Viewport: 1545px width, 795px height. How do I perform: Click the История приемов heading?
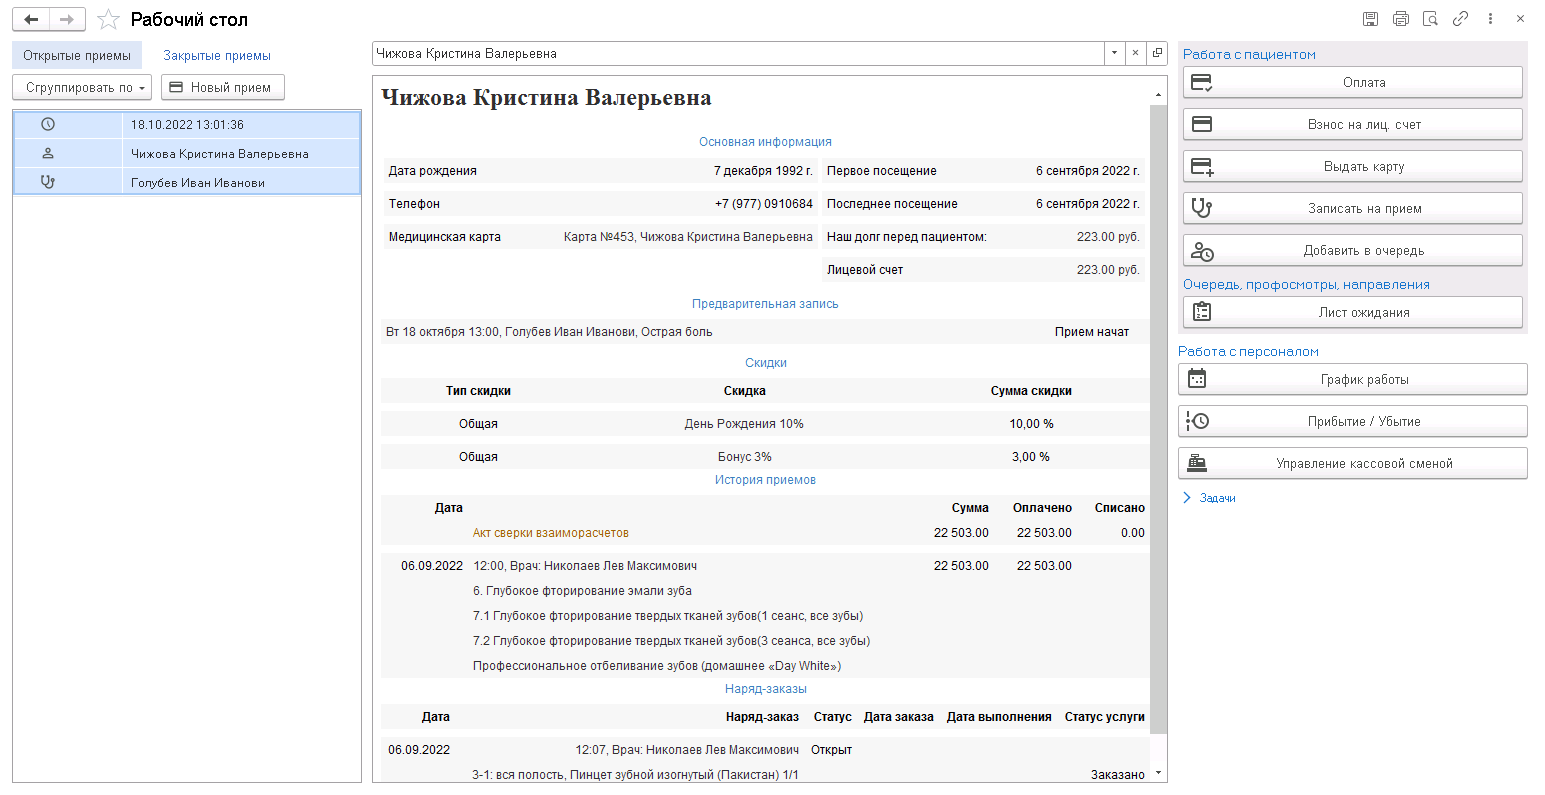tap(765, 480)
